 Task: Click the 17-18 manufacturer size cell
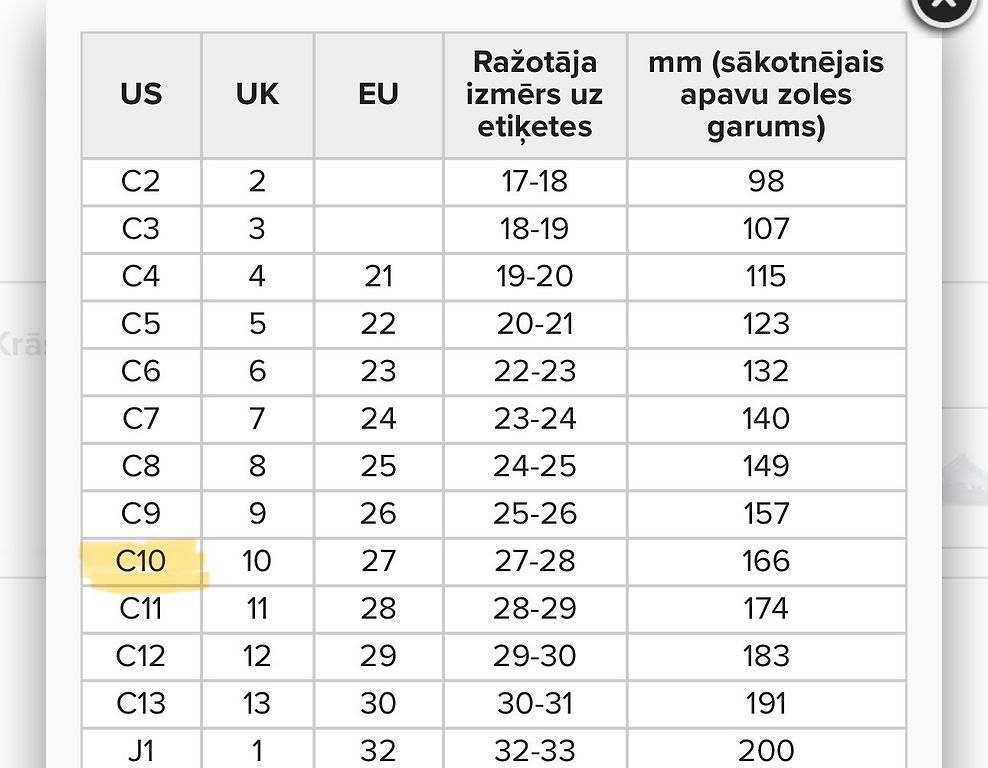coord(535,182)
